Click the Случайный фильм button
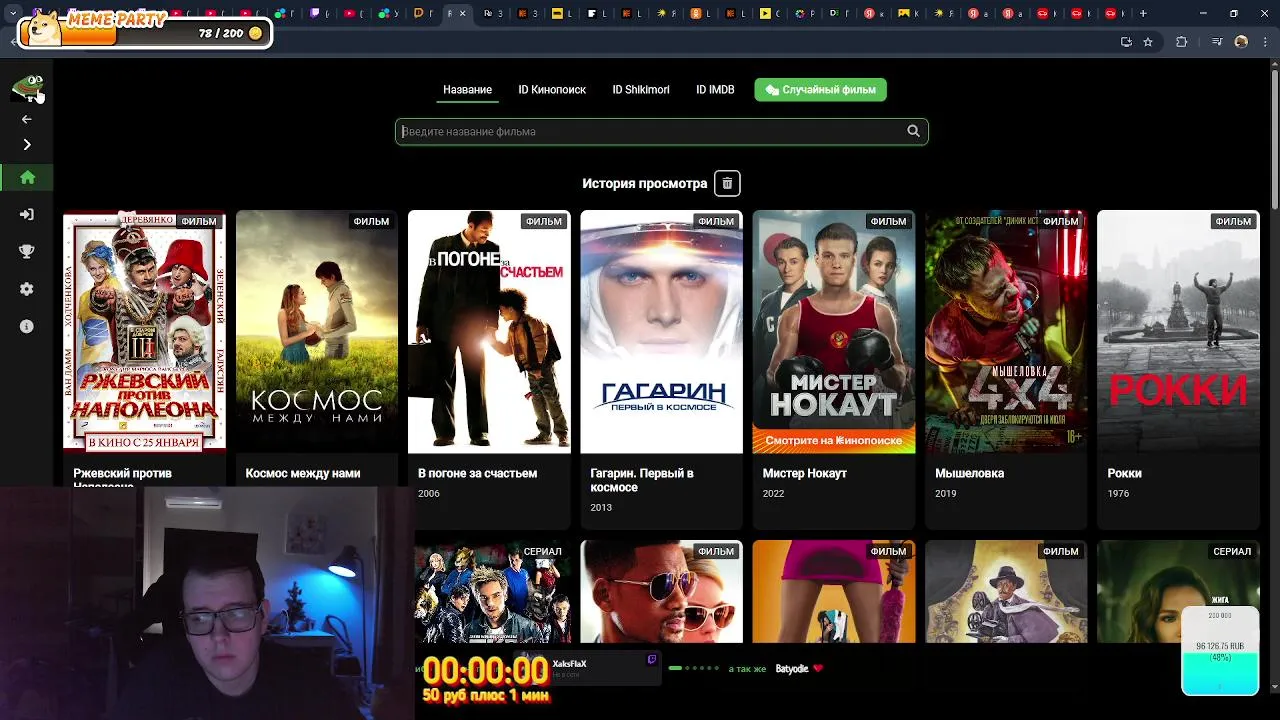Screen dimensions: 1280x720 coord(821,90)
